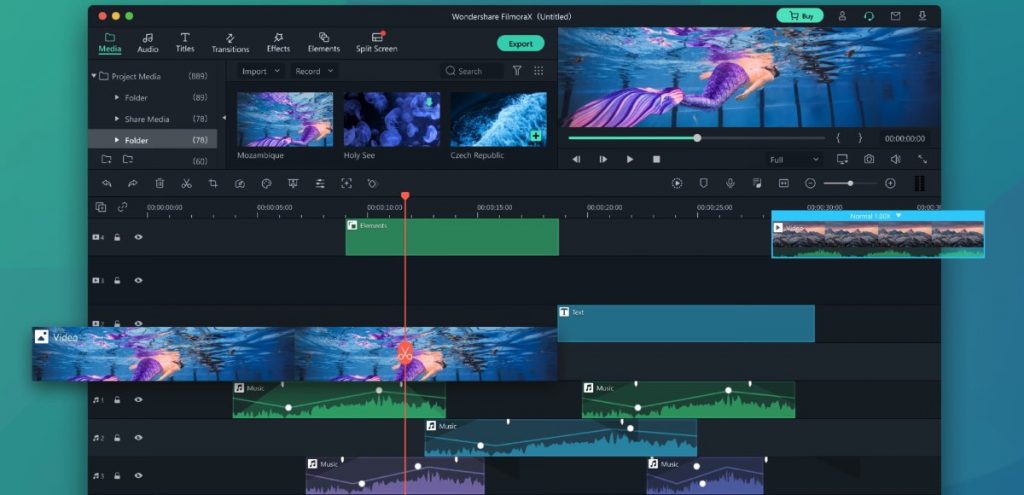This screenshot has width=1024, height=495.
Task: Collapse the Project Media tree
Action: click(x=94, y=76)
